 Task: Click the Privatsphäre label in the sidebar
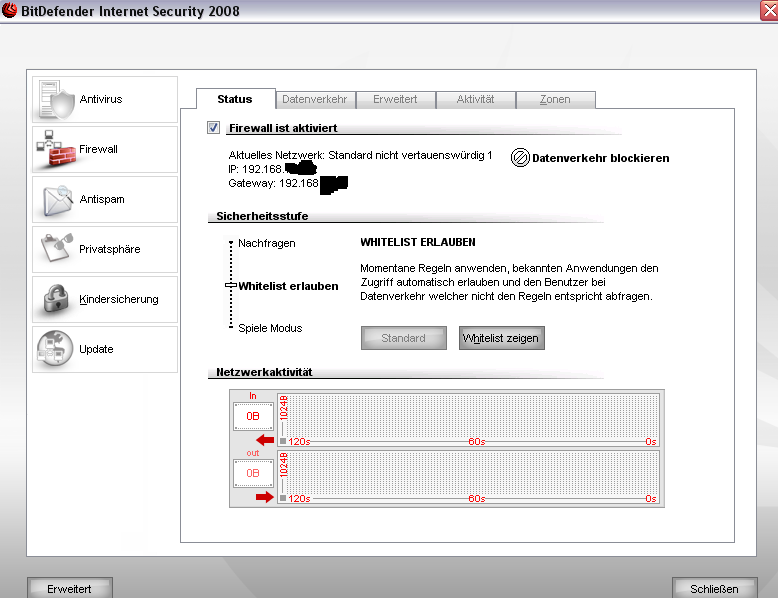110,249
